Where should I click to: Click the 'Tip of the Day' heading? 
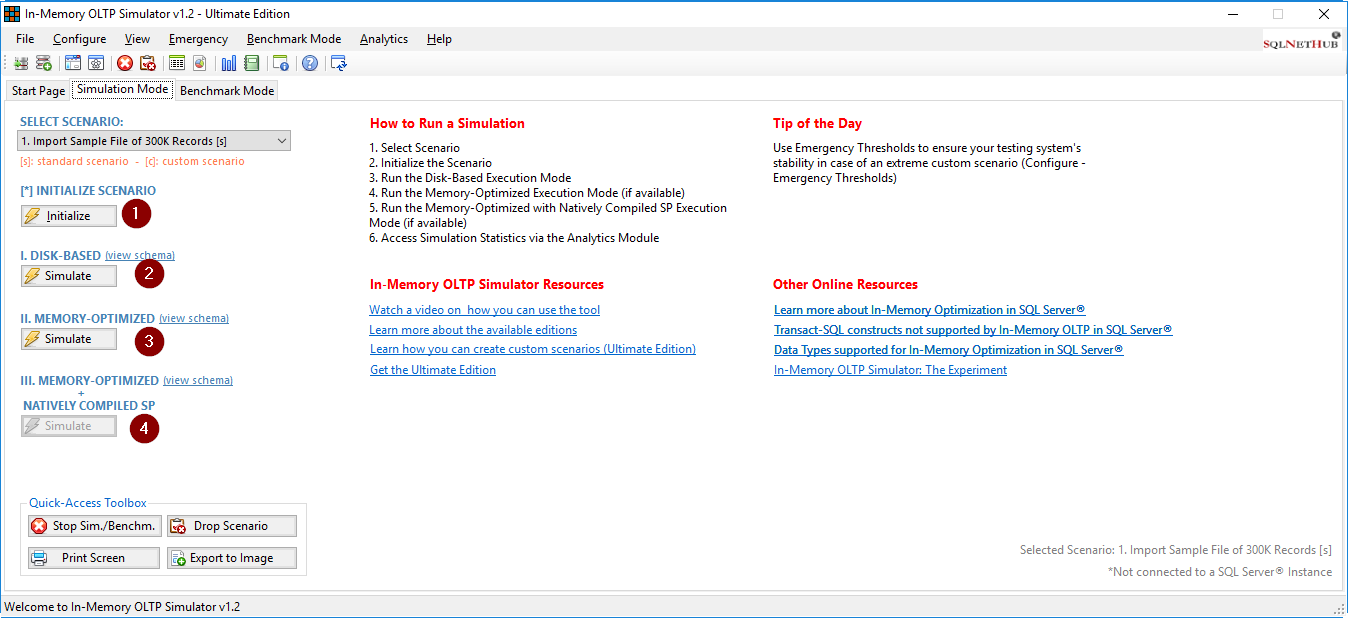point(817,124)
